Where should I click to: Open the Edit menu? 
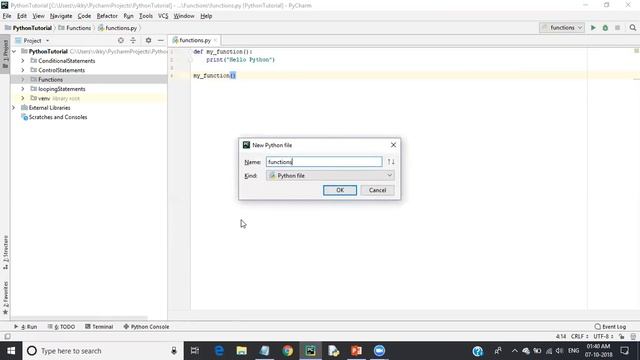point(22,16)
